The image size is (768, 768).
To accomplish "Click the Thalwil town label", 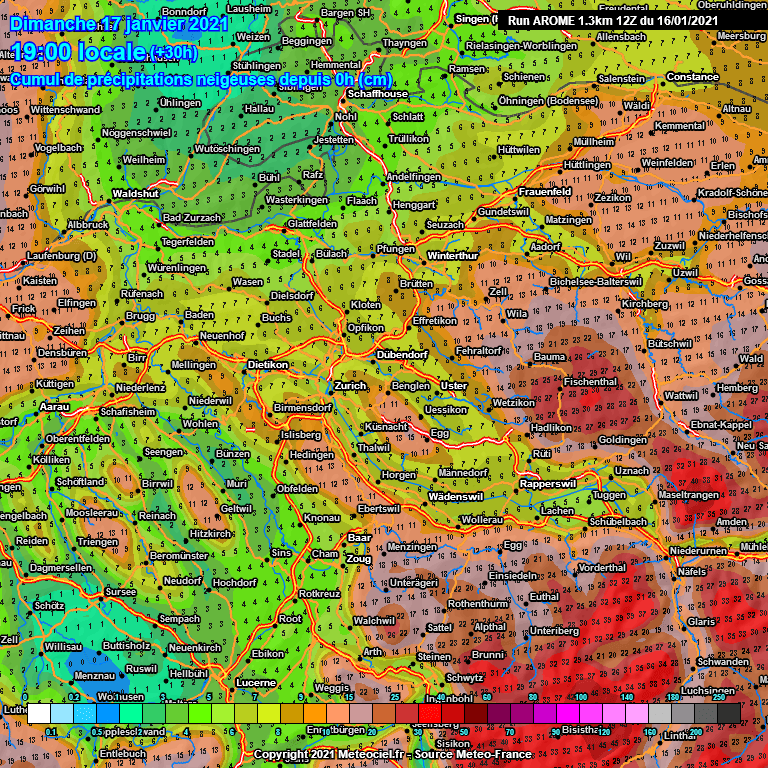I will click(x=374, y=447).
